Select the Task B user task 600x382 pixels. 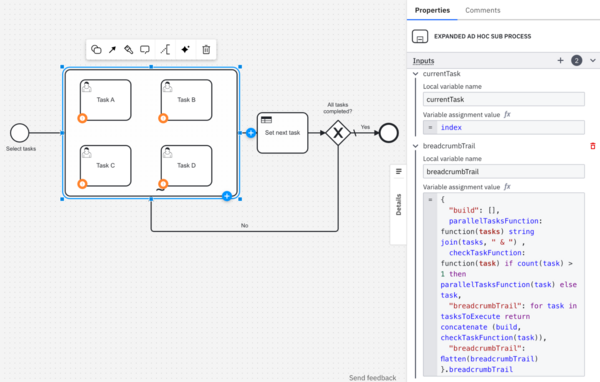186,100
